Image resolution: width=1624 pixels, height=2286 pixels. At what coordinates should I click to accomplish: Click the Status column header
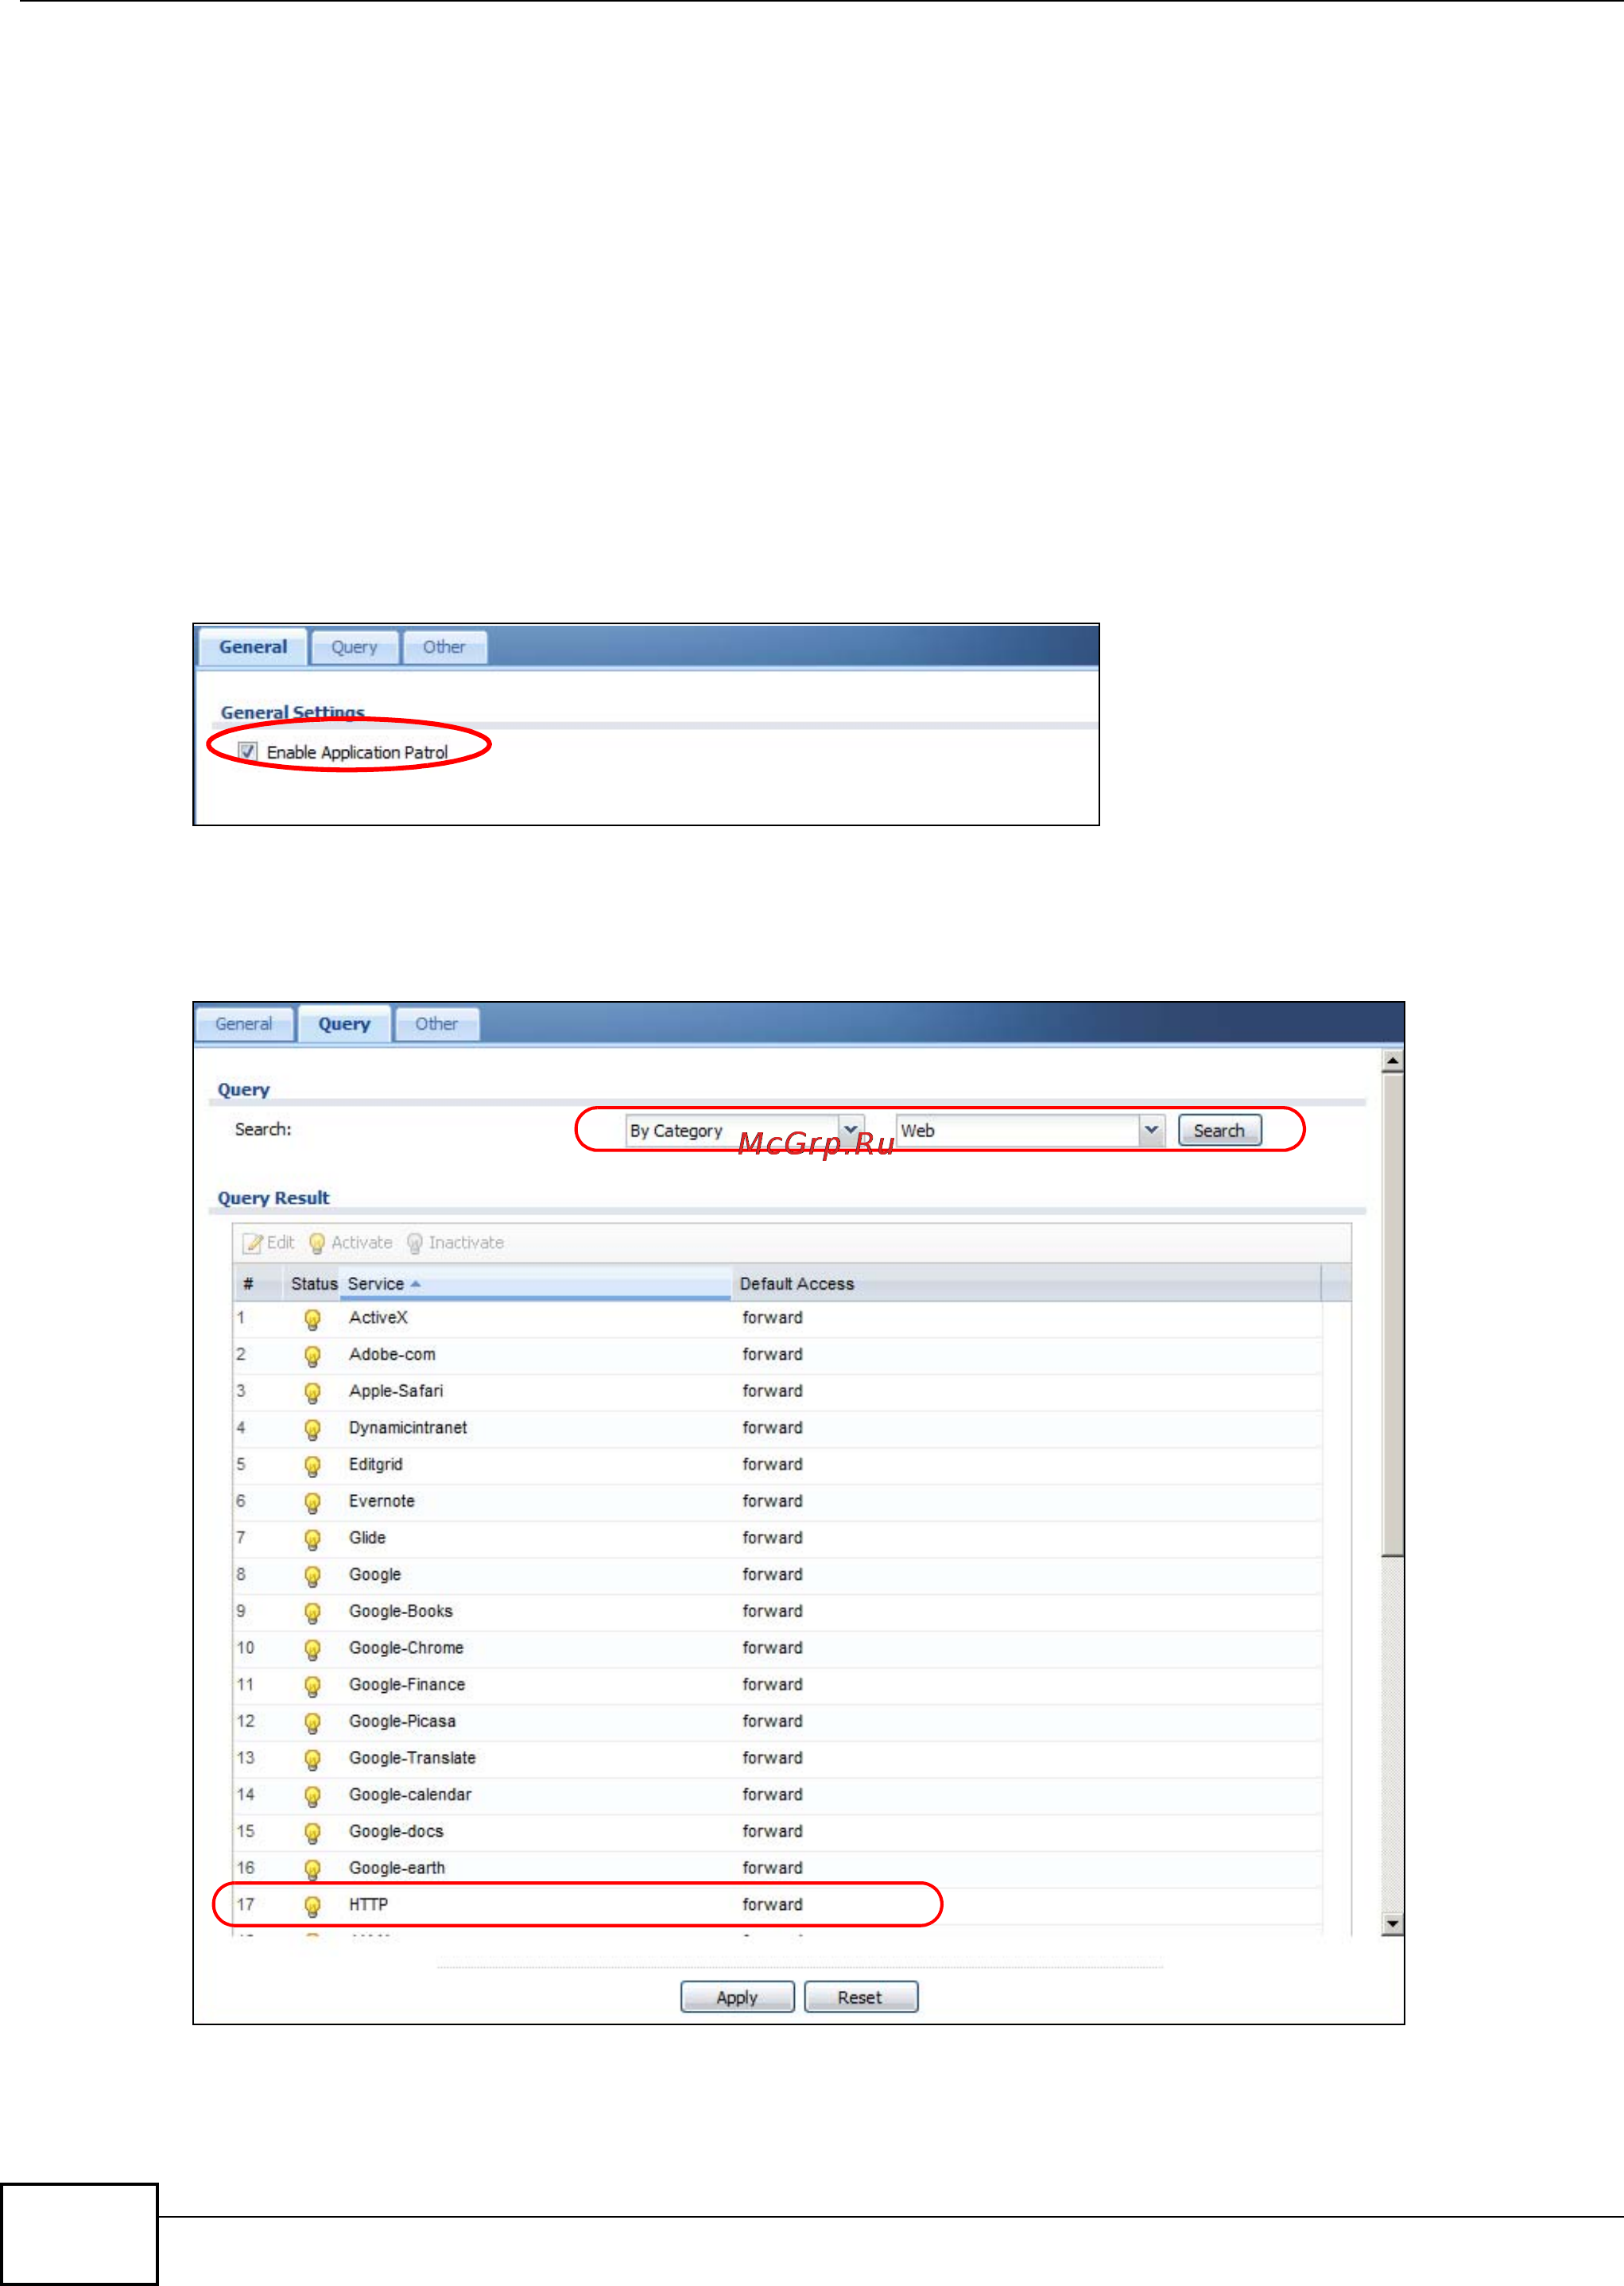[314, 1284]
